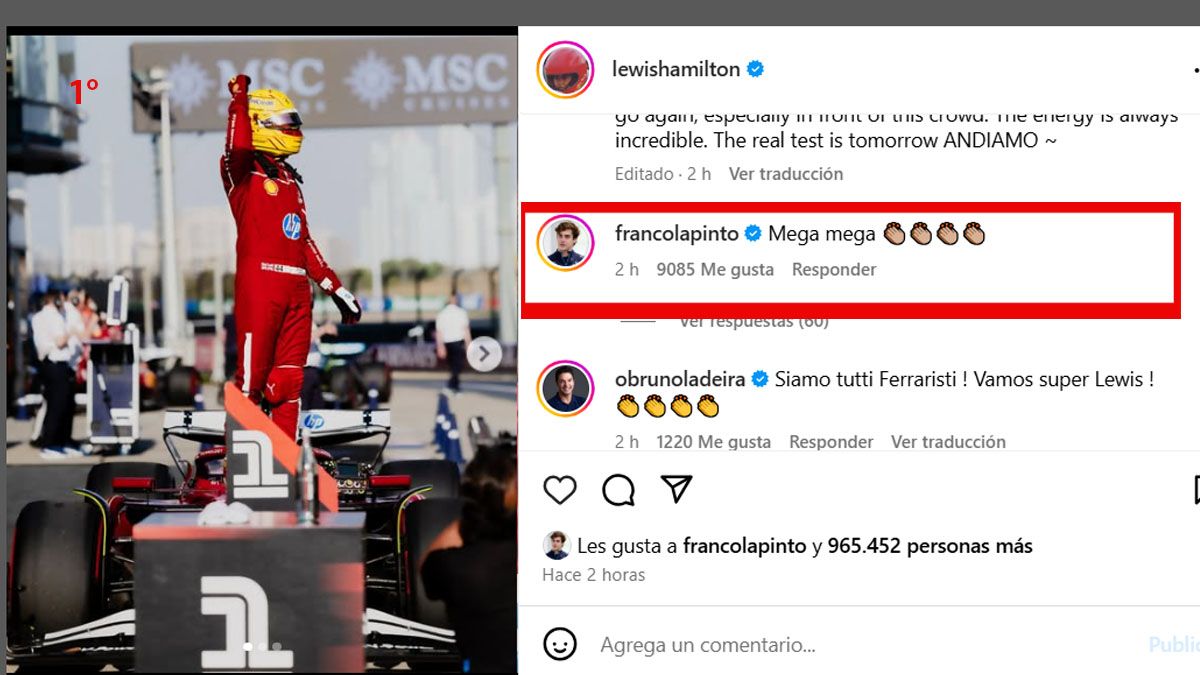Like the post with the heart icon
Image resolution: width=1200 pixels, height=675 pixels.
point(560,490)
